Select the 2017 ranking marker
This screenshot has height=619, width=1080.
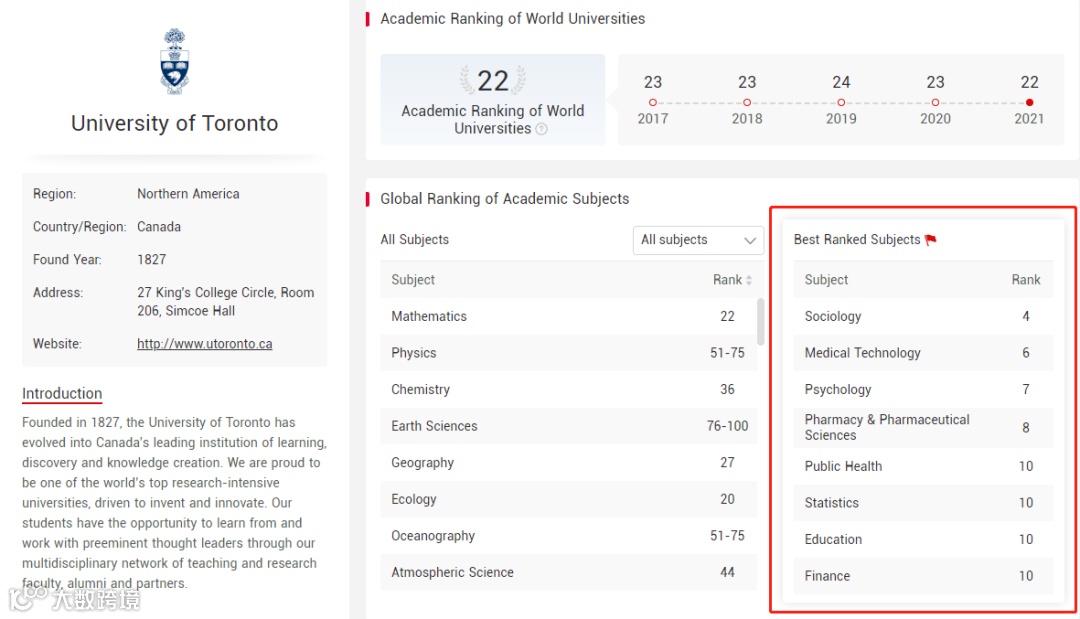pos(652,103)
